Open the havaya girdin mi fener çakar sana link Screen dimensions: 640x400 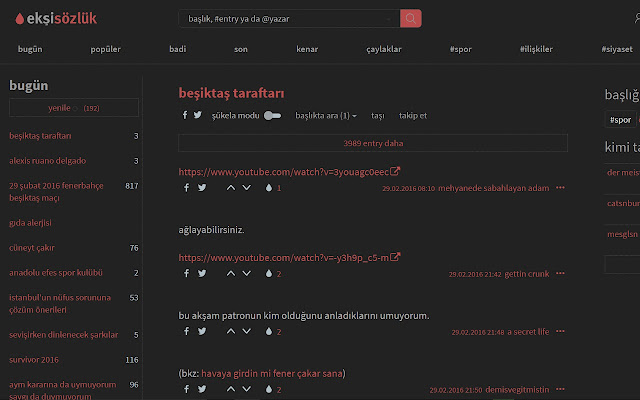coord(271,373)
